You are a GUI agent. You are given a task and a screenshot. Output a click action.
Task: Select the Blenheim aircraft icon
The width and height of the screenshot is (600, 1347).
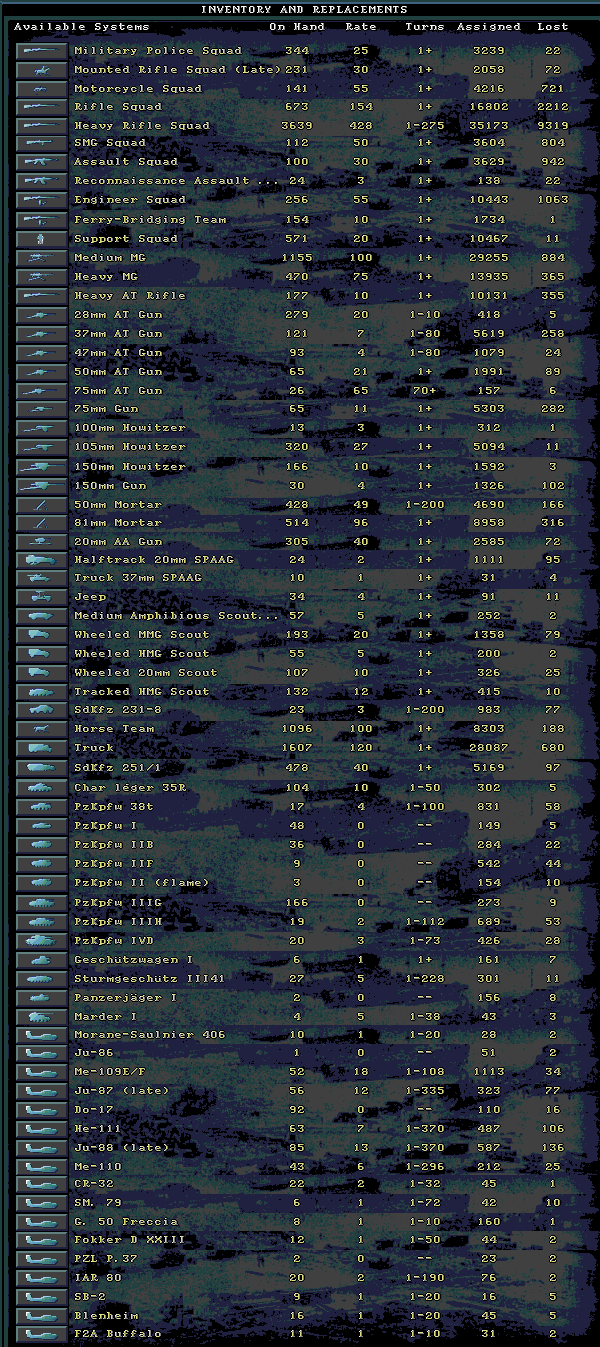42,1316
